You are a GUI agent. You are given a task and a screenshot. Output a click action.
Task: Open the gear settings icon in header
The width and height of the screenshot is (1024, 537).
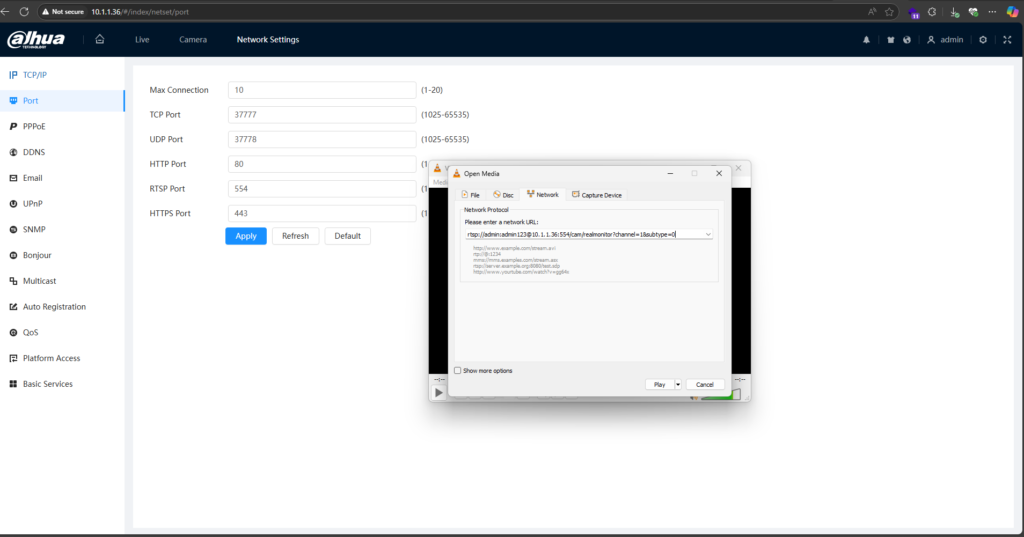(983, 40)
